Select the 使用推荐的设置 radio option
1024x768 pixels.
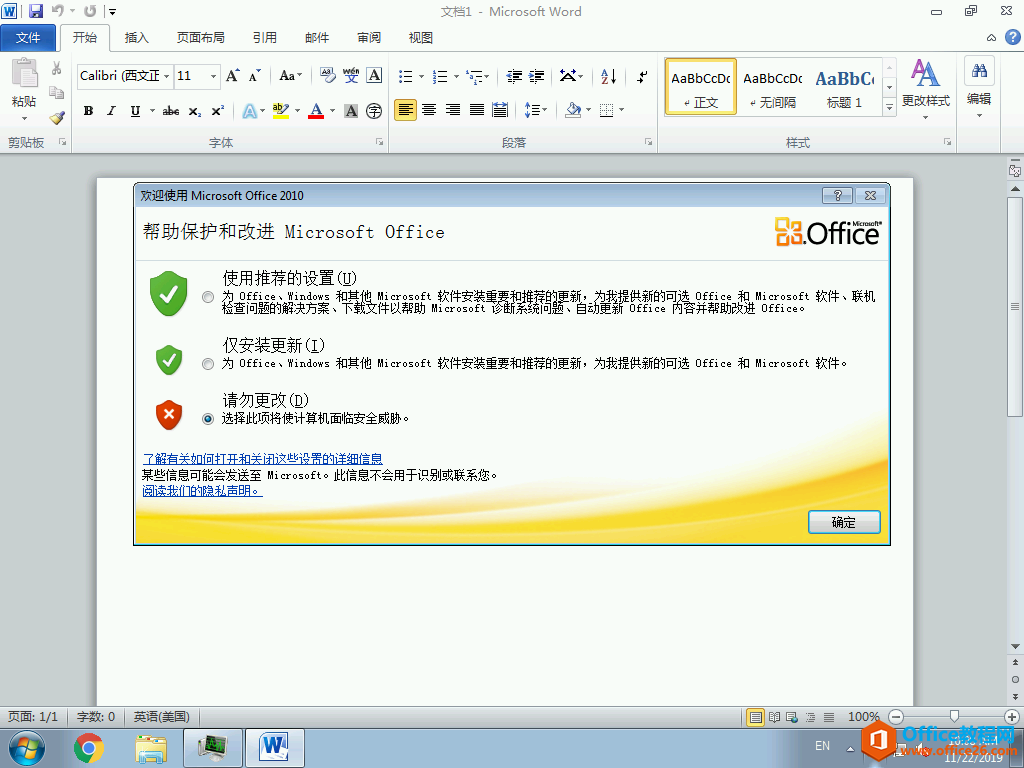click(208, 297)
